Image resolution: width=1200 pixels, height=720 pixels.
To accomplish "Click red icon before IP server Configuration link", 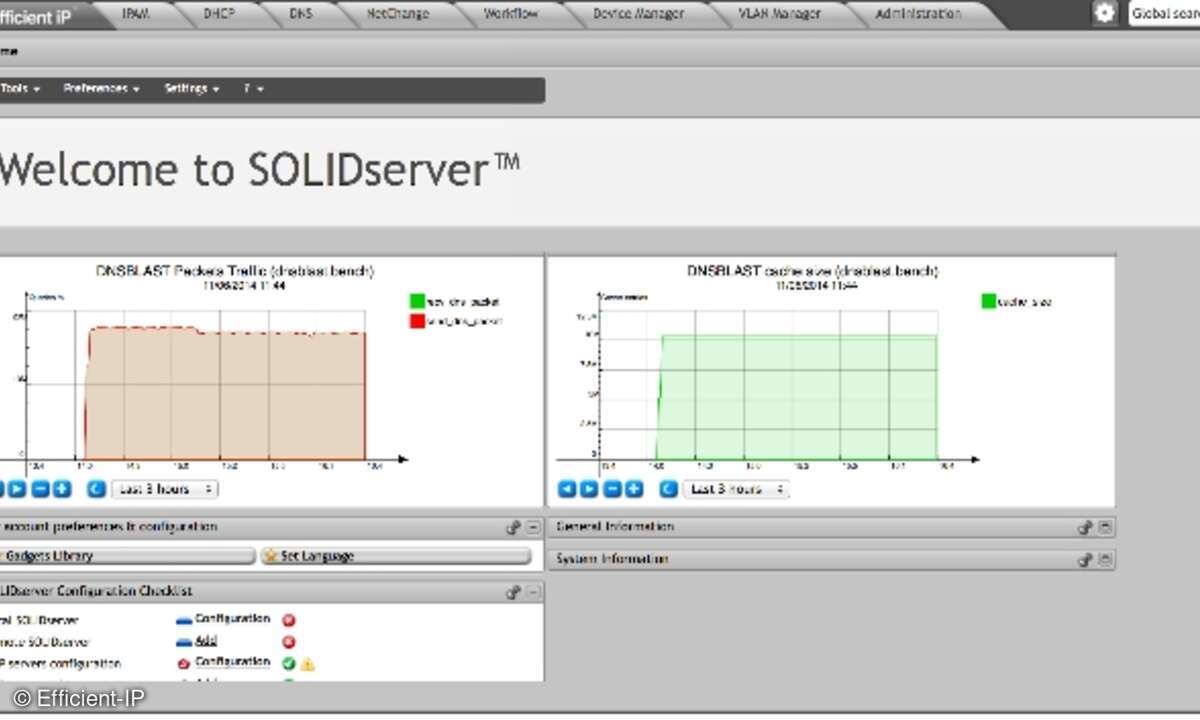I will pos(184,663).
